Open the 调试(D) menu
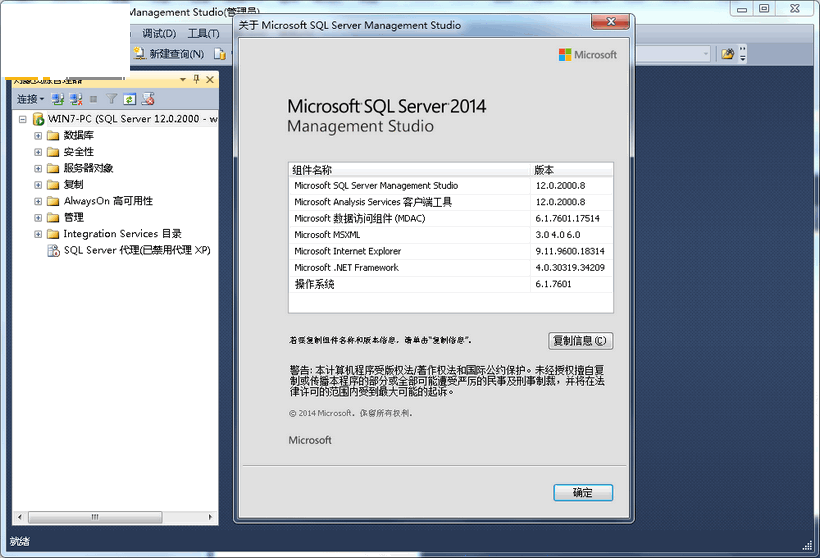 (160, 33)
